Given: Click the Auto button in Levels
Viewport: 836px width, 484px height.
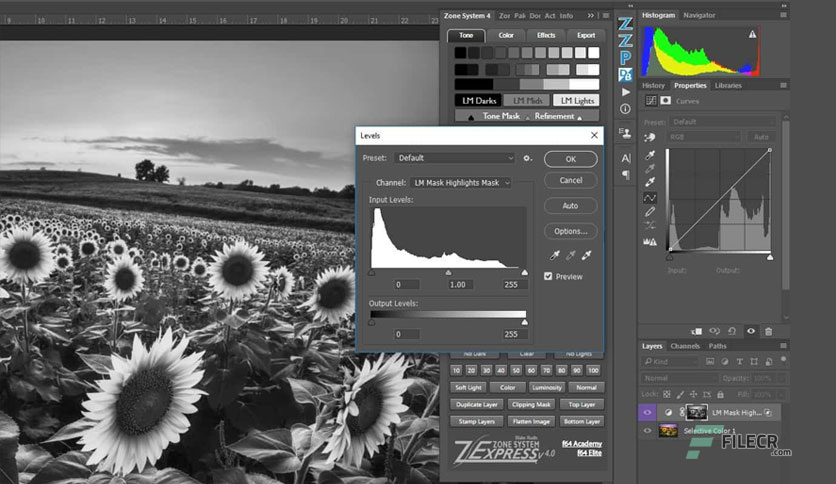Looking at the screenshot, I should (570, 206).
